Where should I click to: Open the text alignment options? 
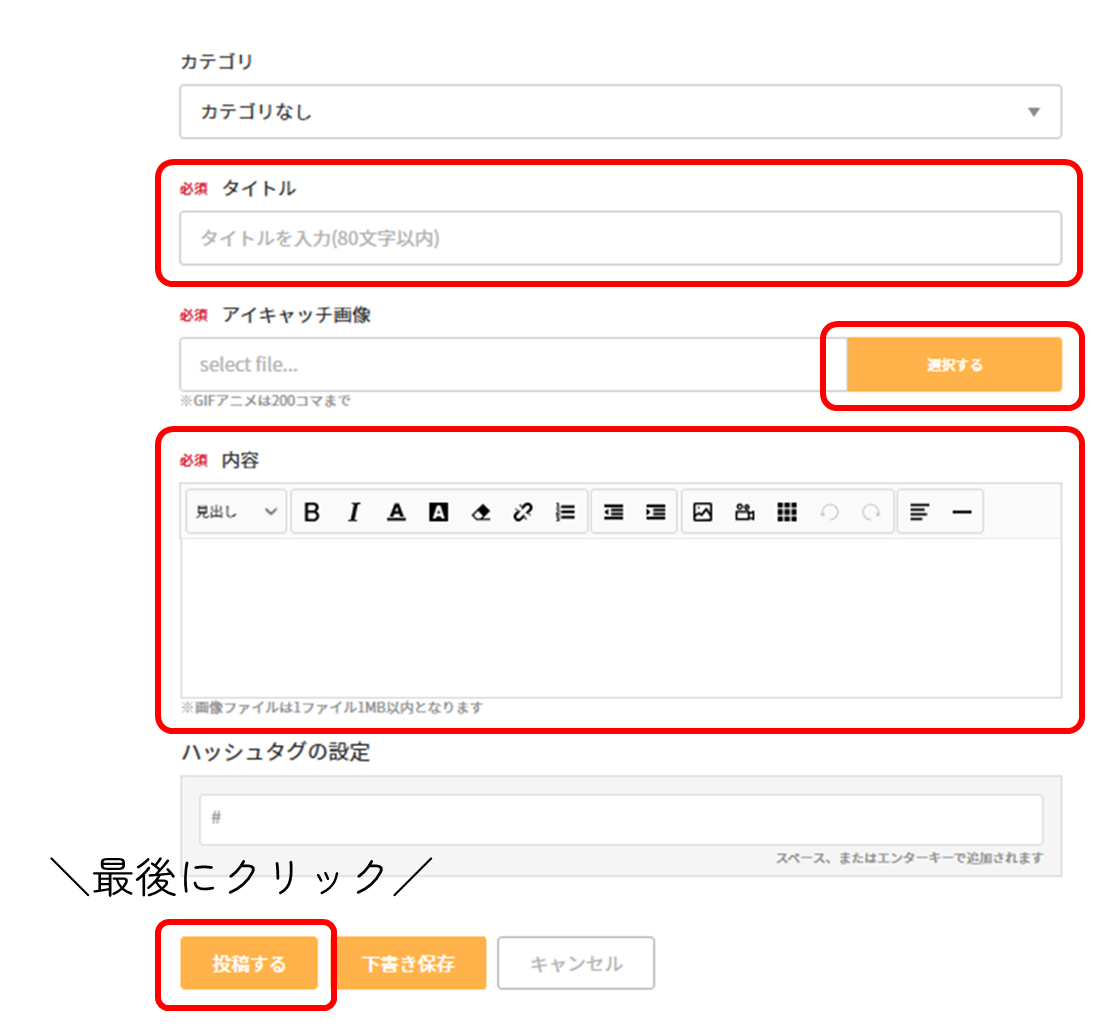pos(920,512)
